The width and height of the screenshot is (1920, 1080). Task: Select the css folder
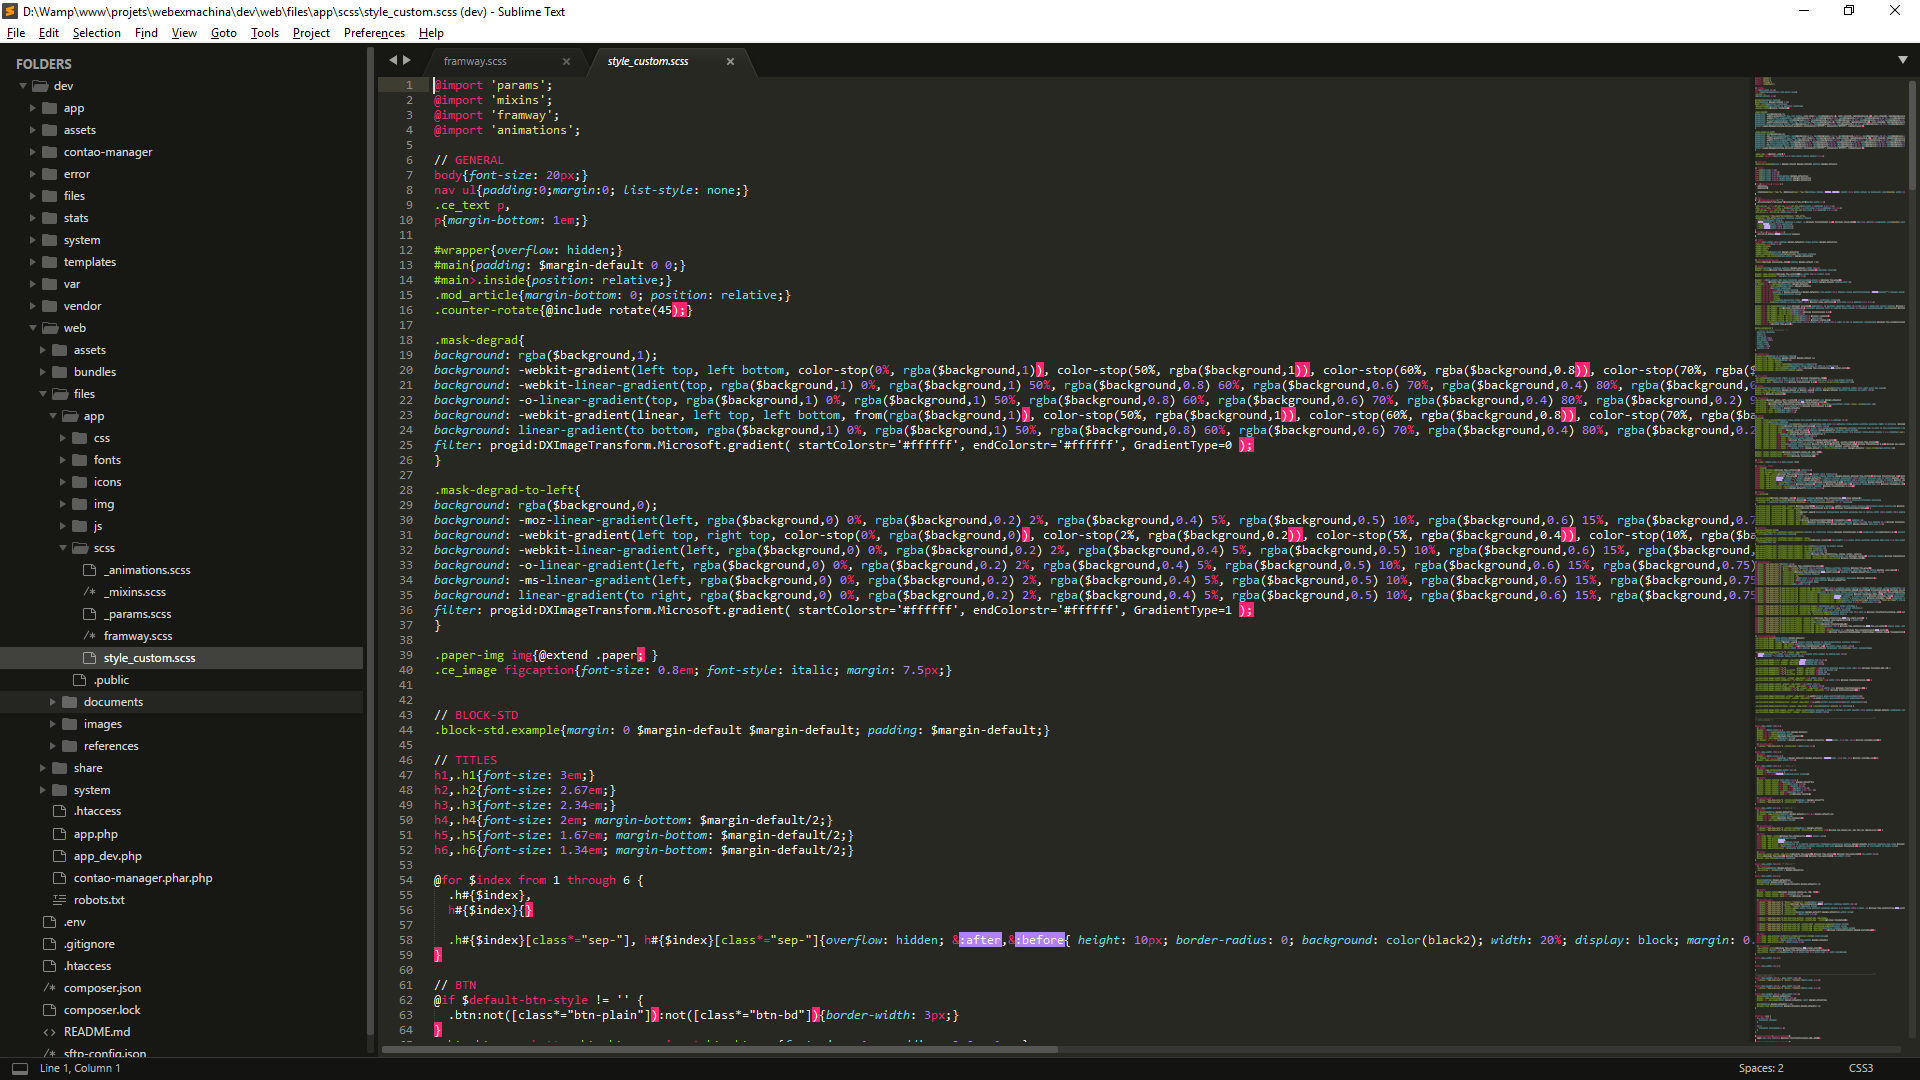[x=102, y=438]
